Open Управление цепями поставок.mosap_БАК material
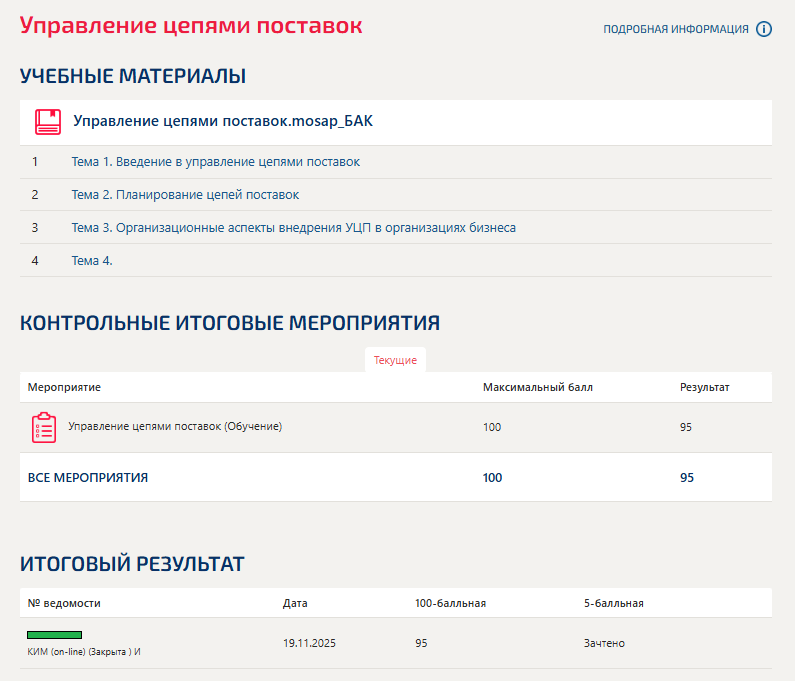 coord(223,121)
